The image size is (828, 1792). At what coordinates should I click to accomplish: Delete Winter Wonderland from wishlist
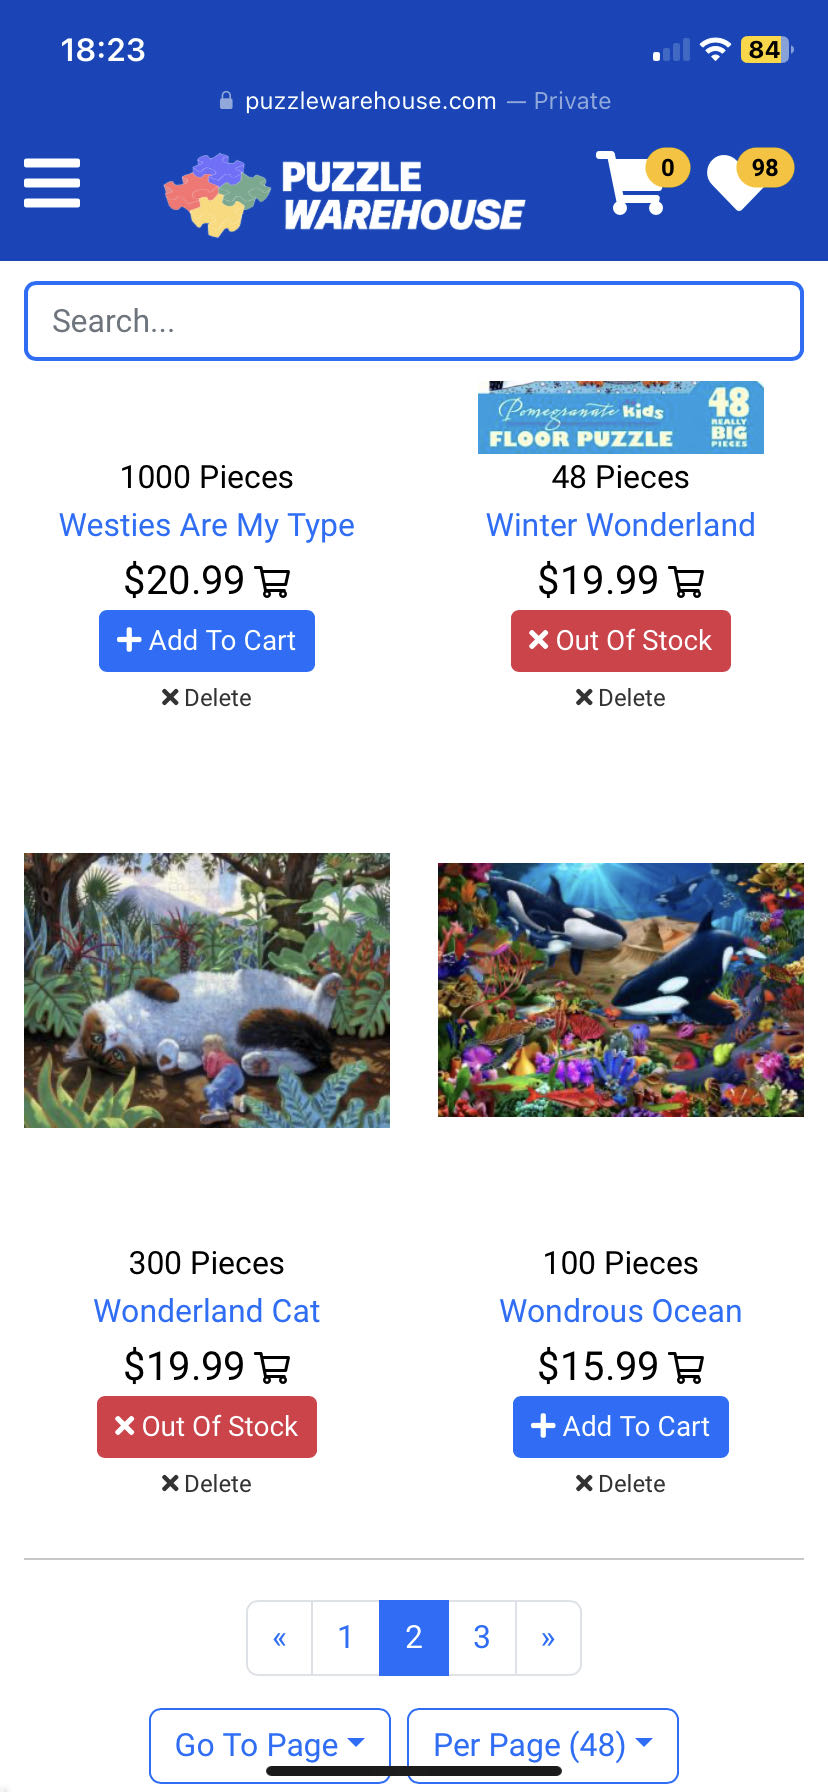click(621, 698)
